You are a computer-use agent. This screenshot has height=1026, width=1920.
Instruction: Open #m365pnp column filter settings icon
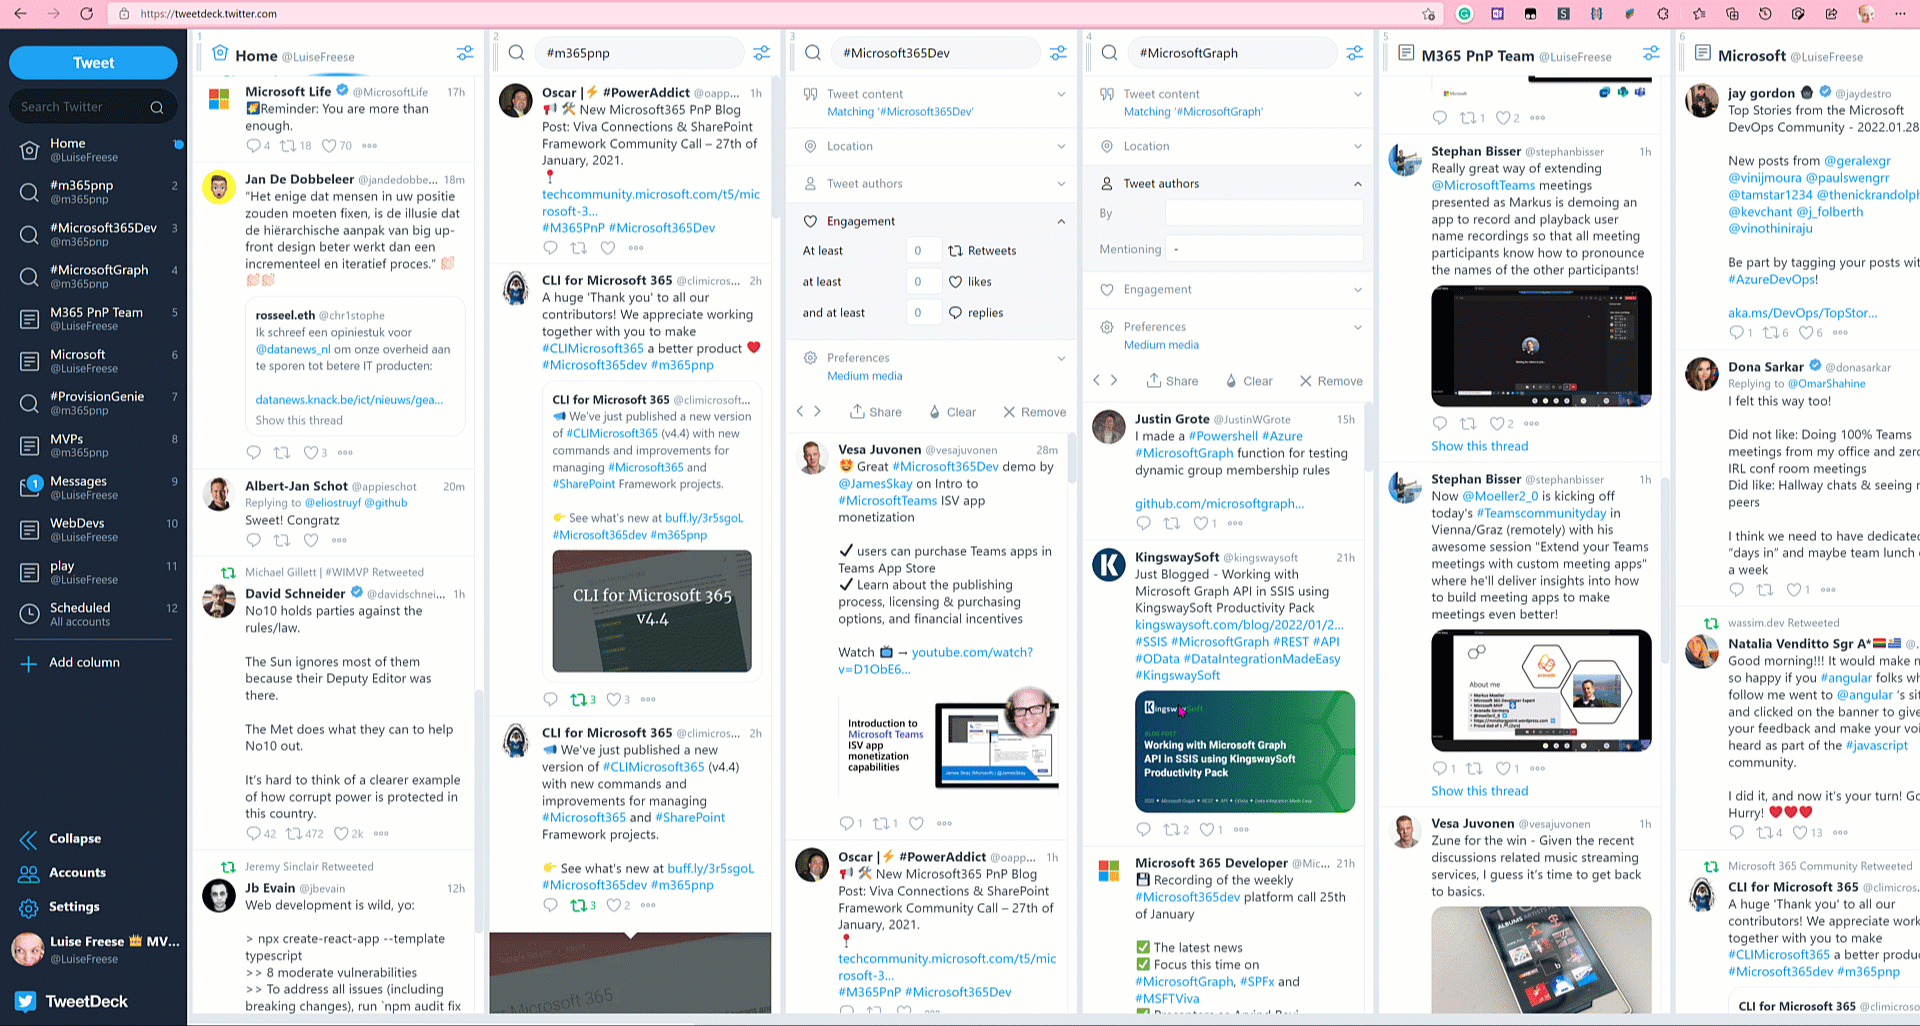(x=762, y=53)
